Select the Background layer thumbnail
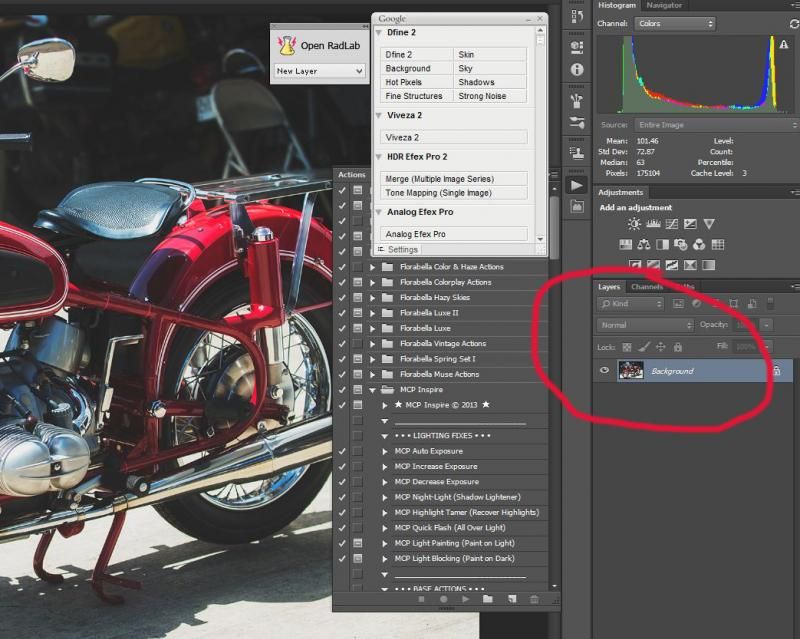 (x=630, y=371)
